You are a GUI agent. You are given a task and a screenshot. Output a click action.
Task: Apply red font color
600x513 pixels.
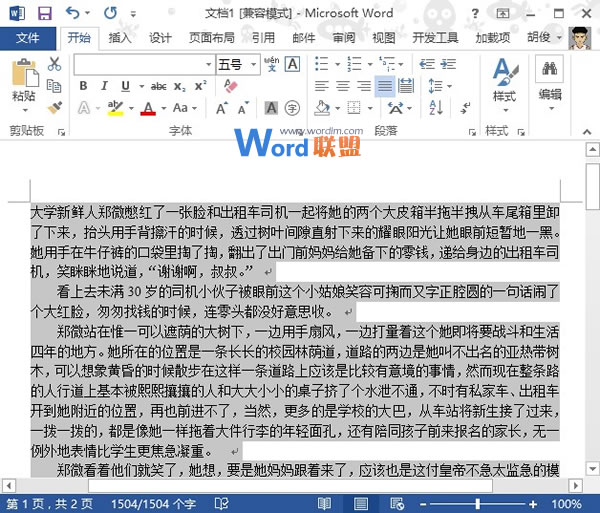pyautogui.click(x=148, y=108)
